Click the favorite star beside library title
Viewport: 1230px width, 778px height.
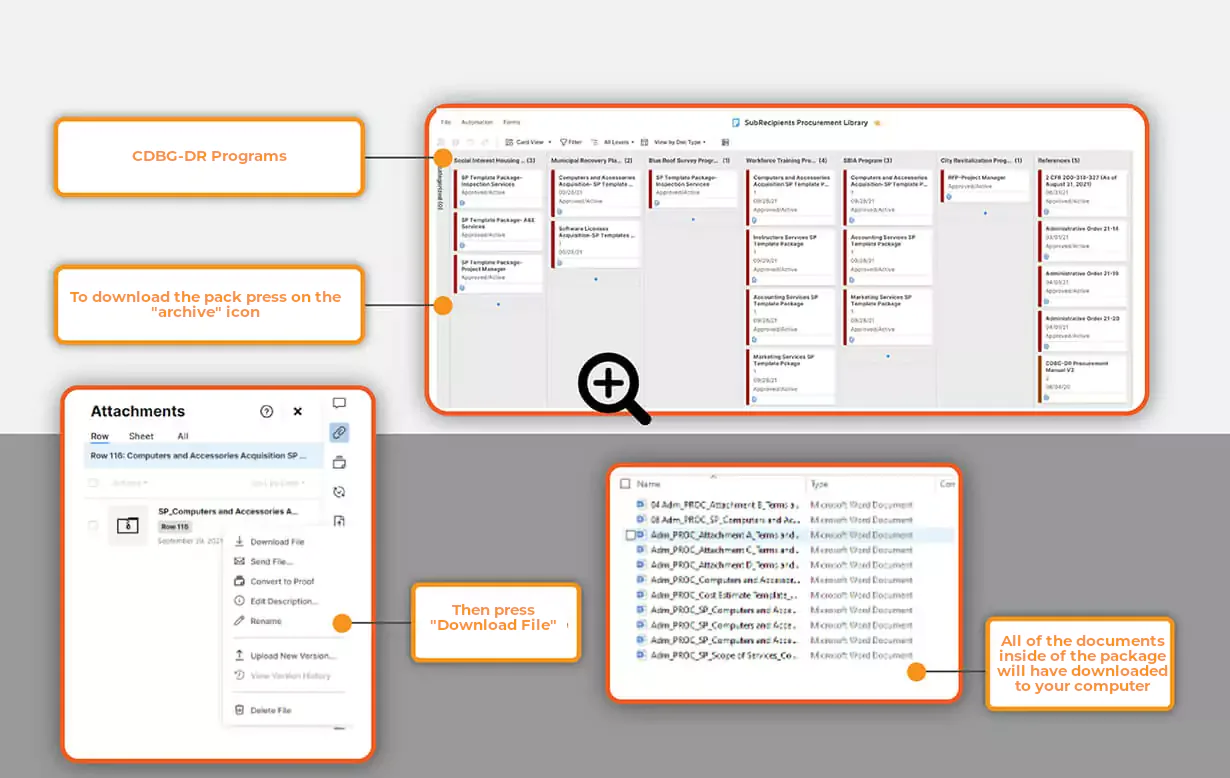[x=877, y=123]
